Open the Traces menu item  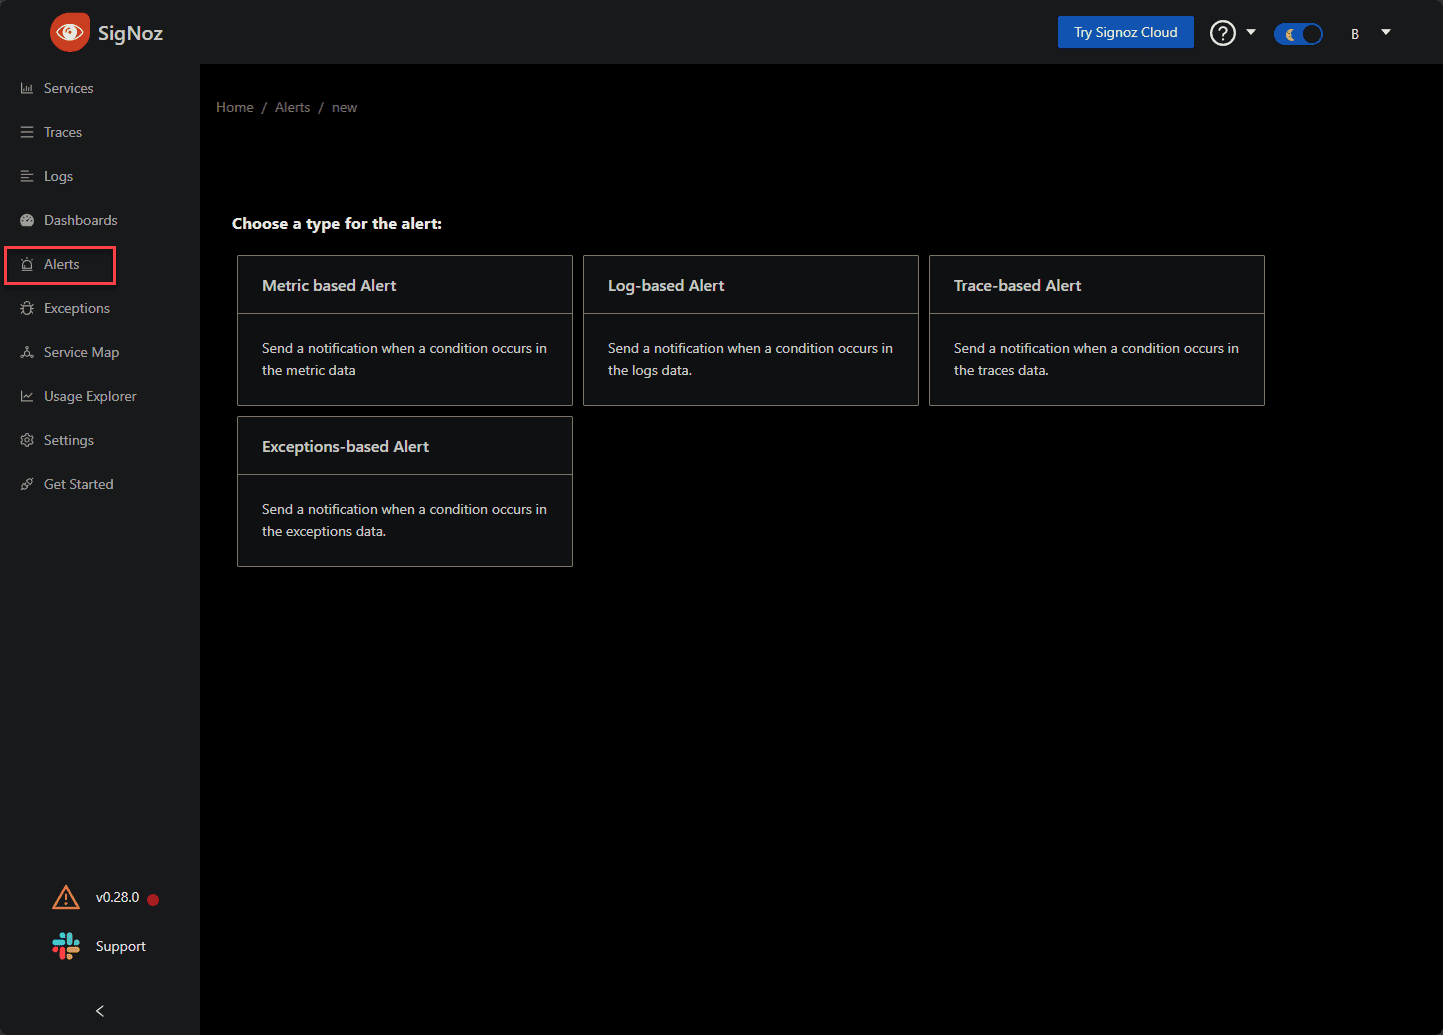click(x=100, y=132)
